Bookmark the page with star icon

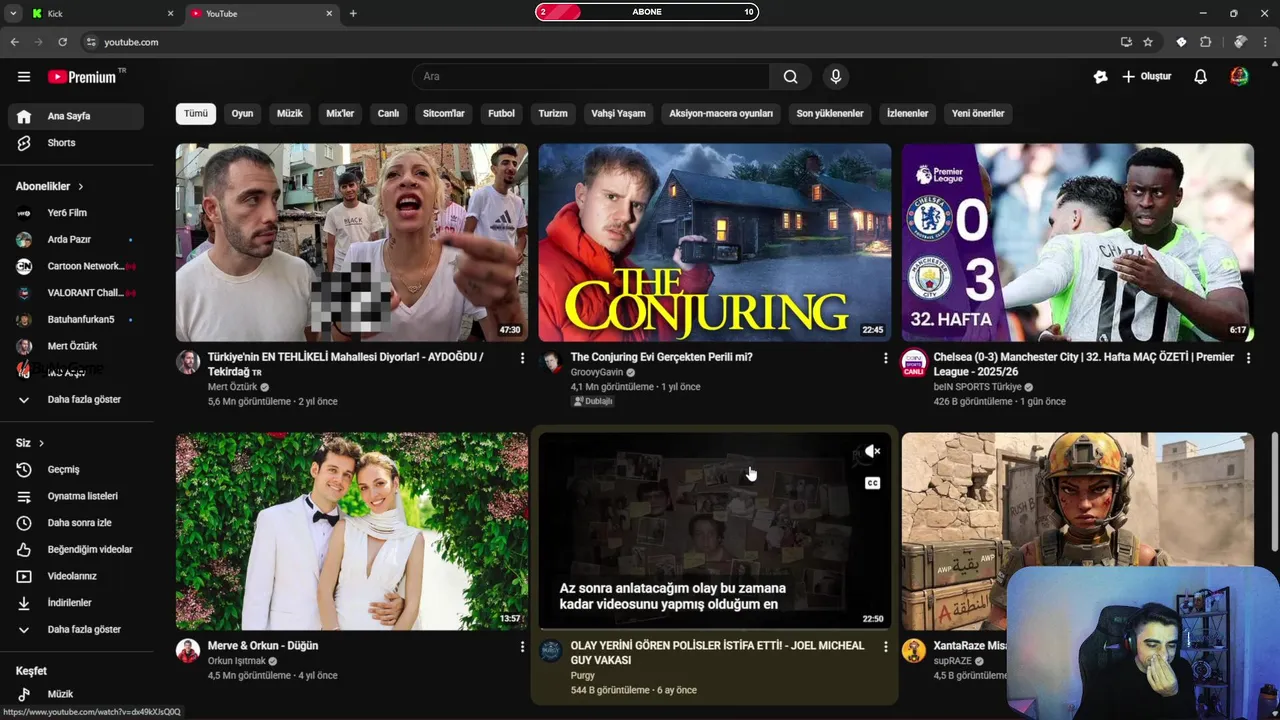(x=1148, y=42)
